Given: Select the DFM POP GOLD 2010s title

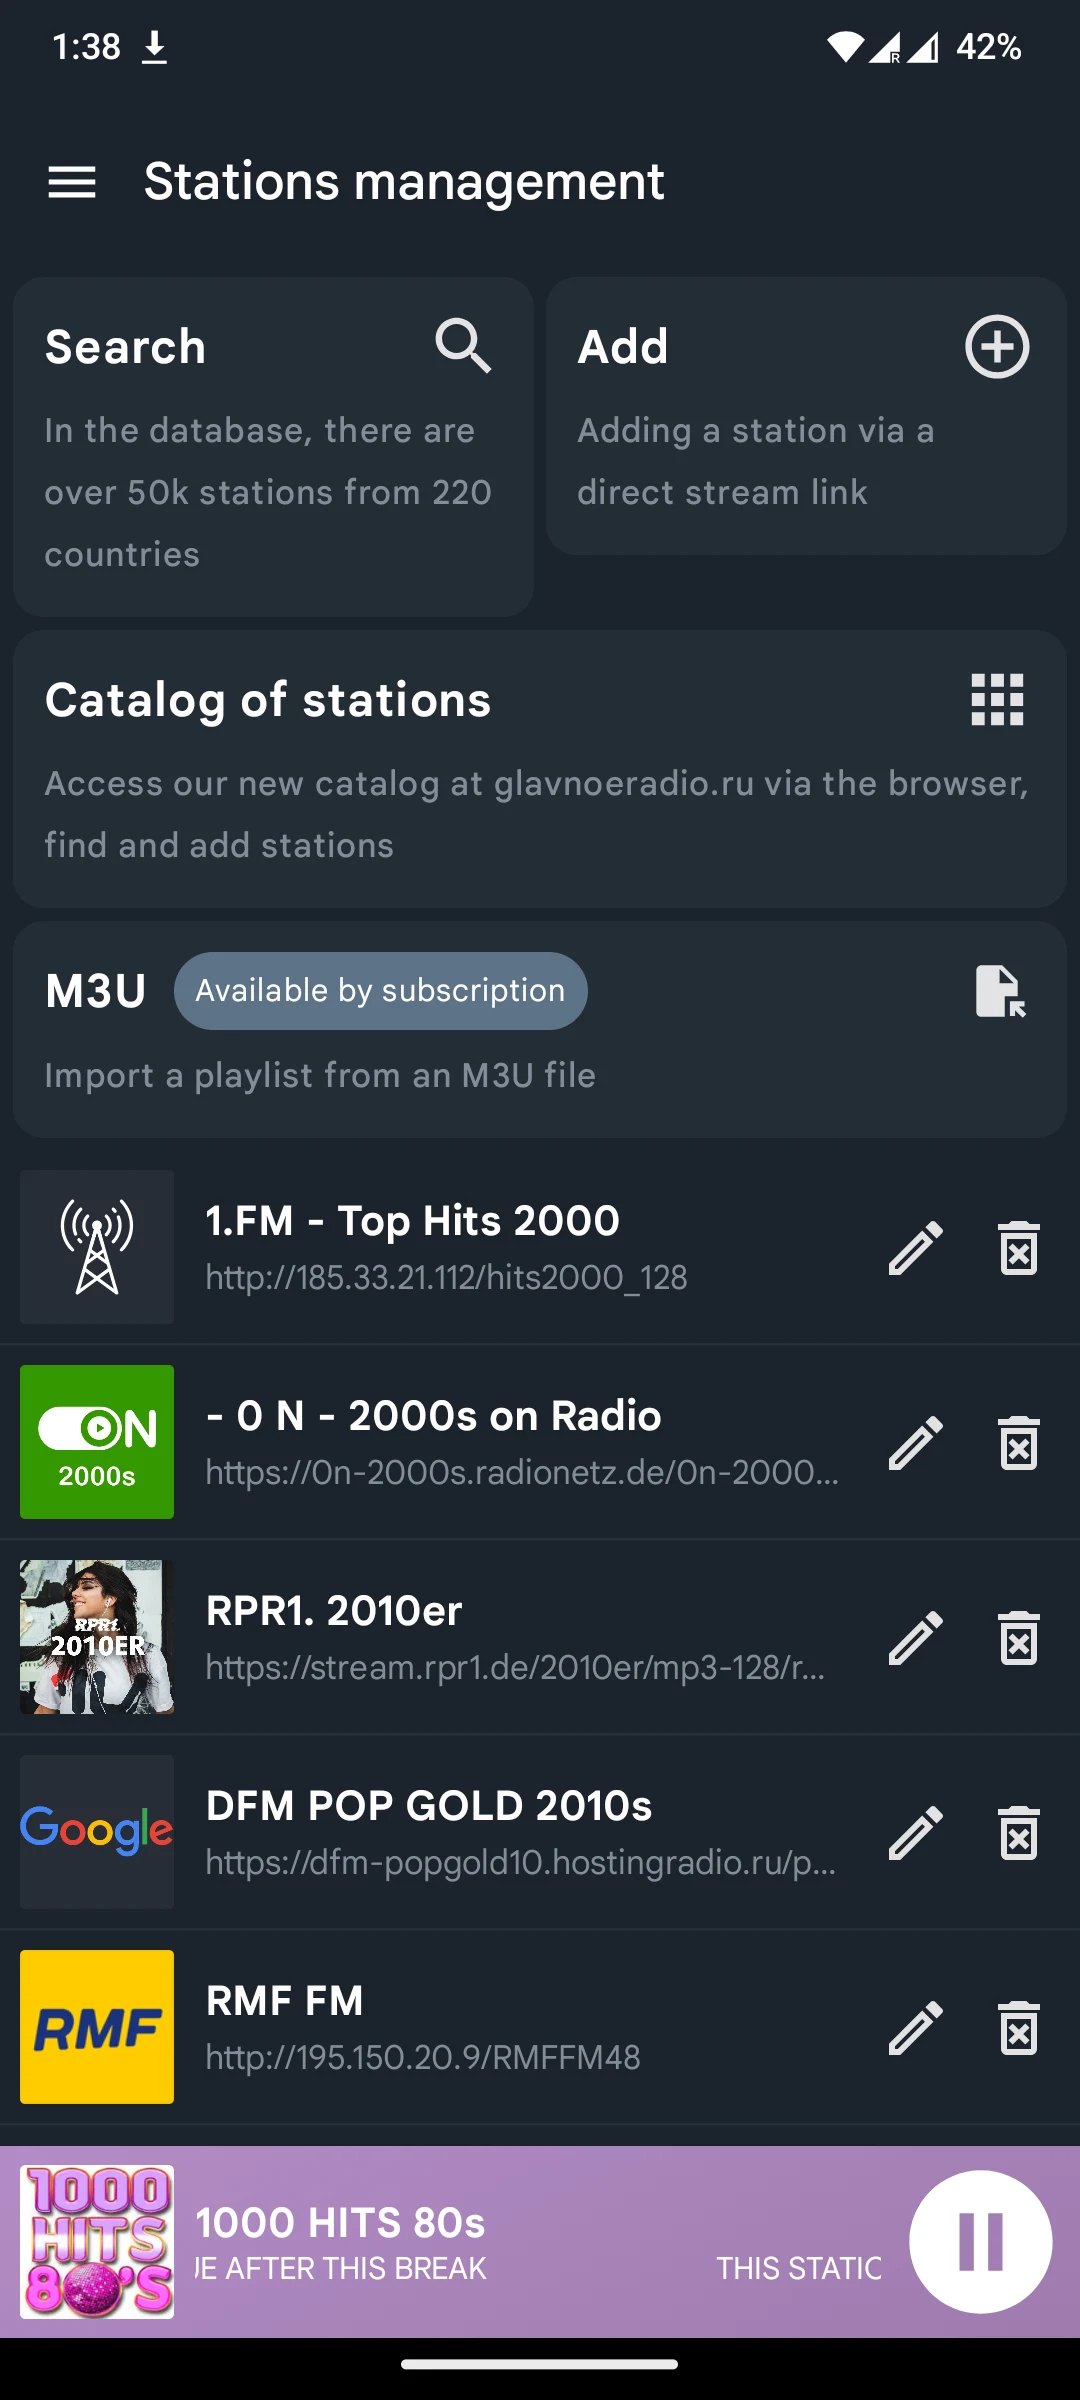Looking at the screenshot, I should 429,1806.
